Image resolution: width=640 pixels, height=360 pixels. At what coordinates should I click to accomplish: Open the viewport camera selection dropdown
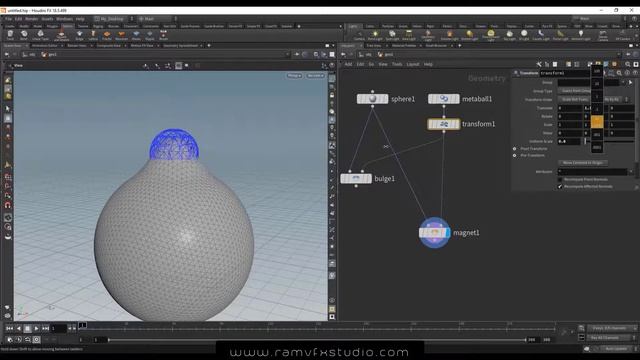click(315, 76)
